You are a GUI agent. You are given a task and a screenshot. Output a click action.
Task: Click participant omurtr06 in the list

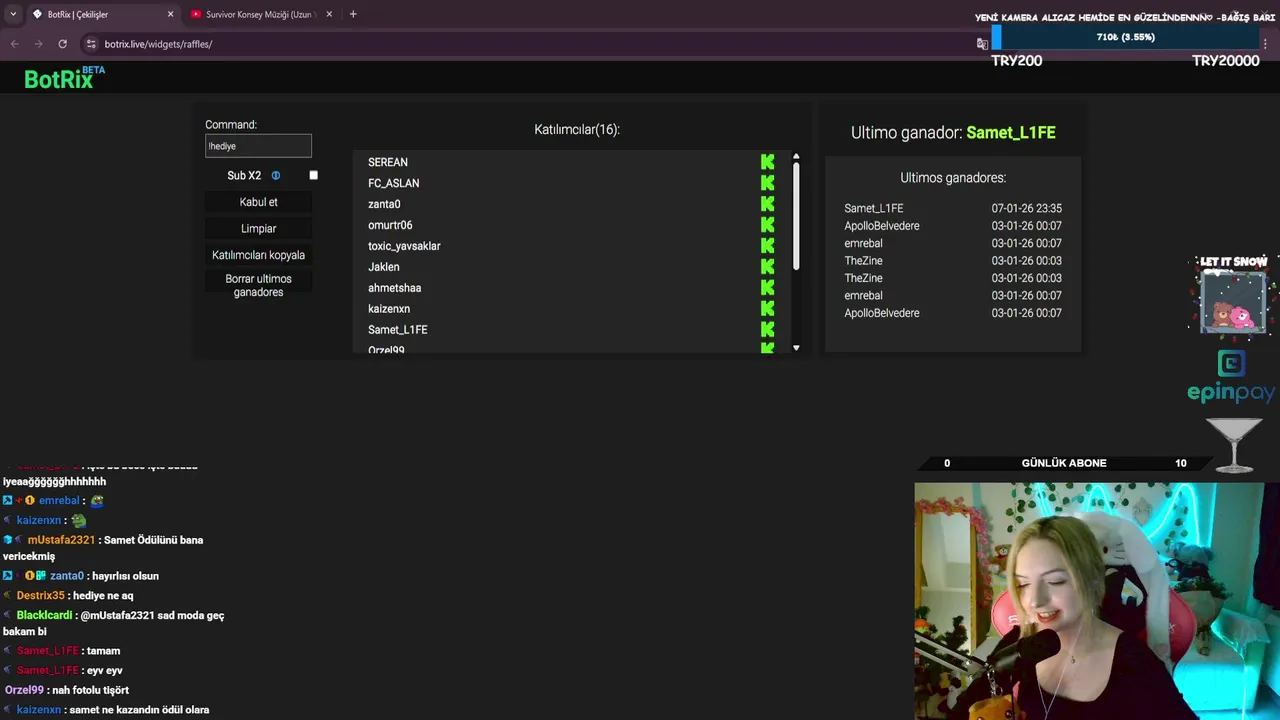390,225
